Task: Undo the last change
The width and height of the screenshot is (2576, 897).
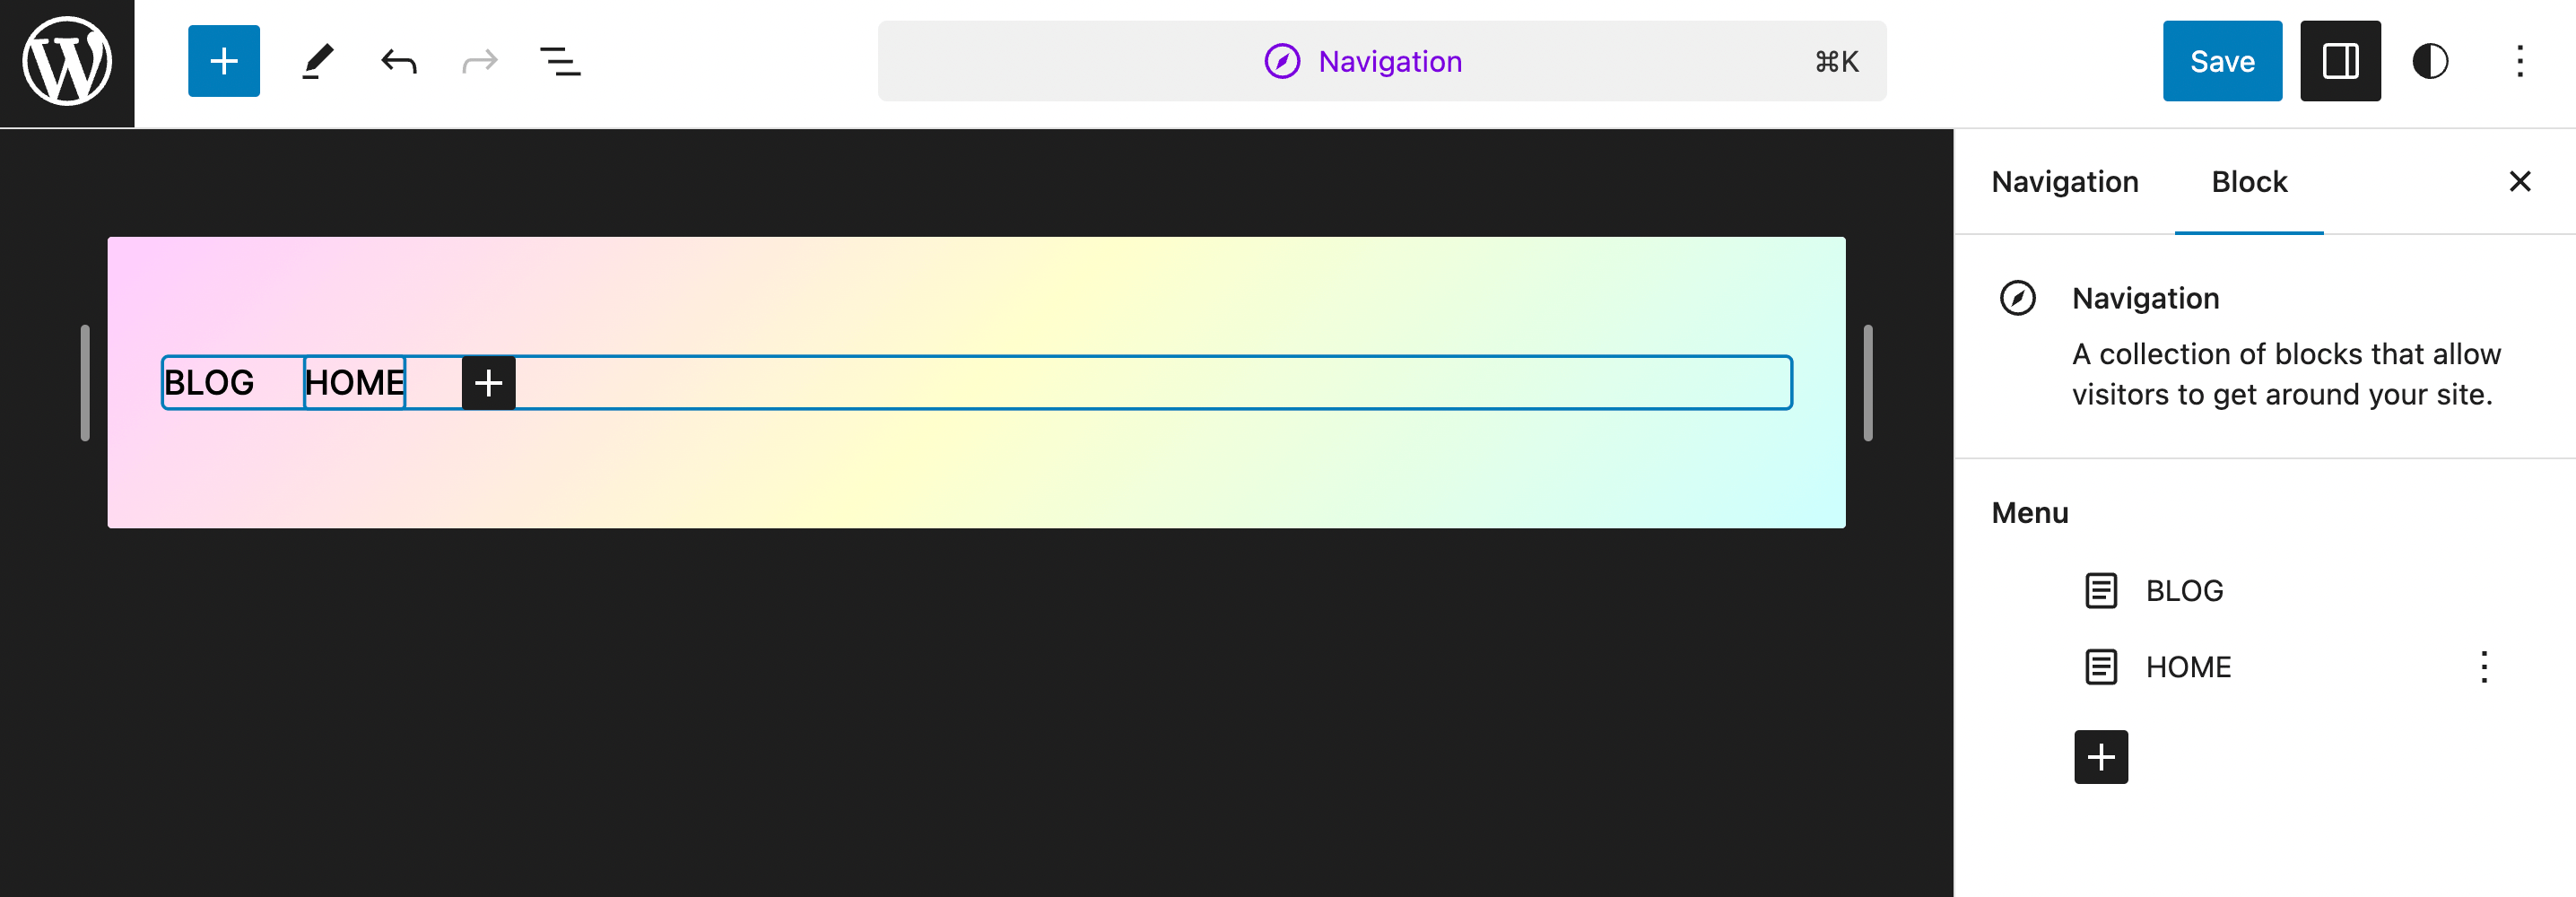Action: click(397, 61)
